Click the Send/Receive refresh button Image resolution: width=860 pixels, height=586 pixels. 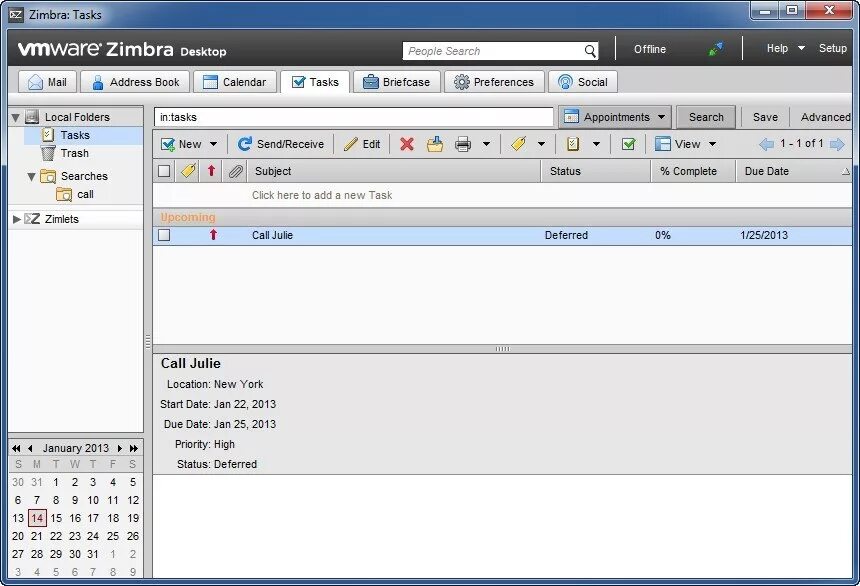pyautogui.click(x=280, y=144)
